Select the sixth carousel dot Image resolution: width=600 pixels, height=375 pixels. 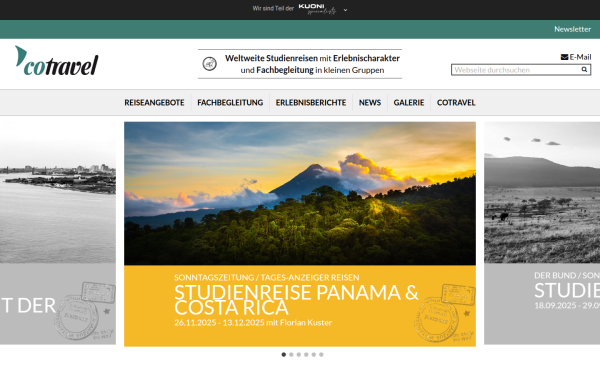(x=321, y=355)
